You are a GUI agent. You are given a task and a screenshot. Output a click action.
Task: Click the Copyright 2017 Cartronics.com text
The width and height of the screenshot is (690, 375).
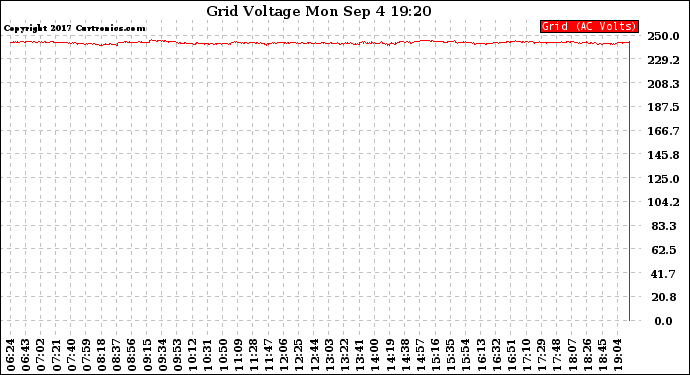(74, 28)
